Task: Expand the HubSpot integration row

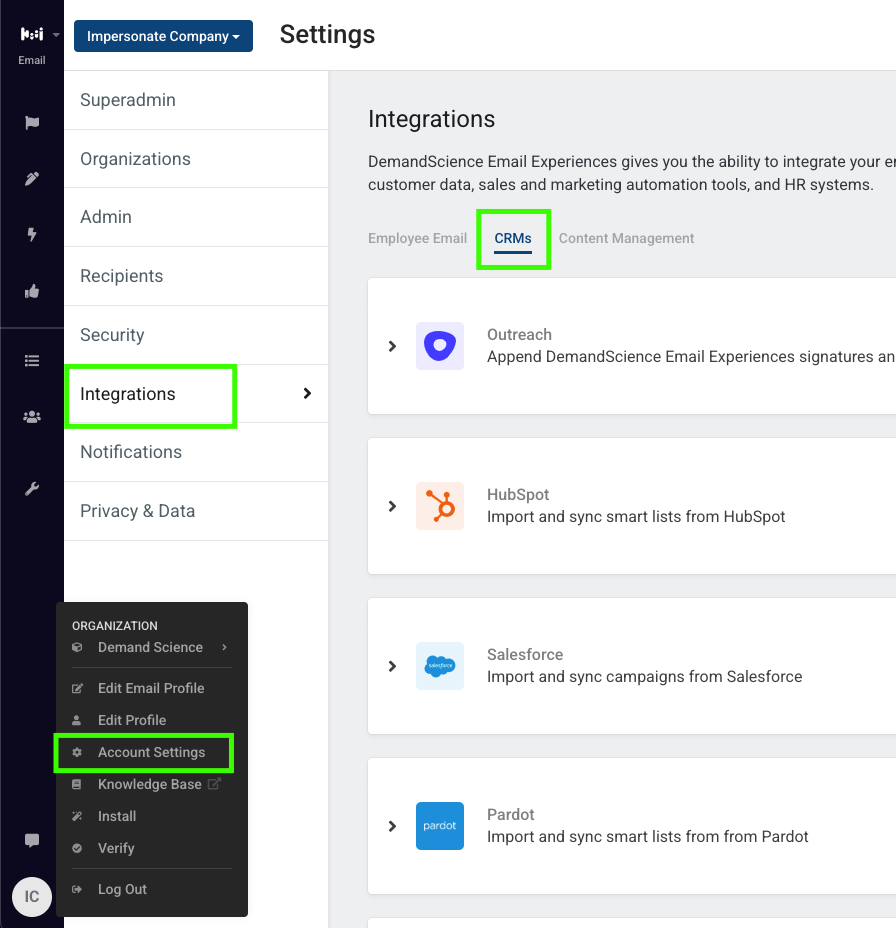Action: (x=392, y=506)
